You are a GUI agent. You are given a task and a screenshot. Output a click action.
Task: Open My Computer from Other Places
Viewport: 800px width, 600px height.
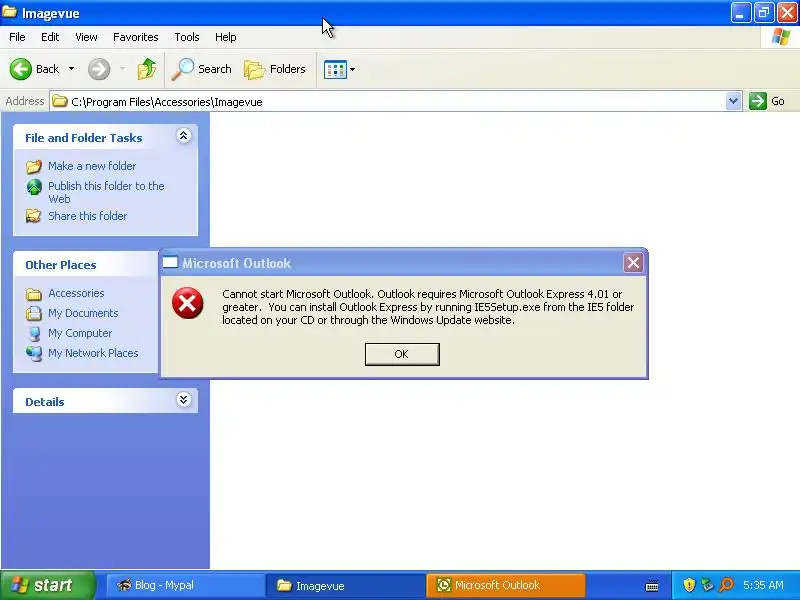pos(80,333)
